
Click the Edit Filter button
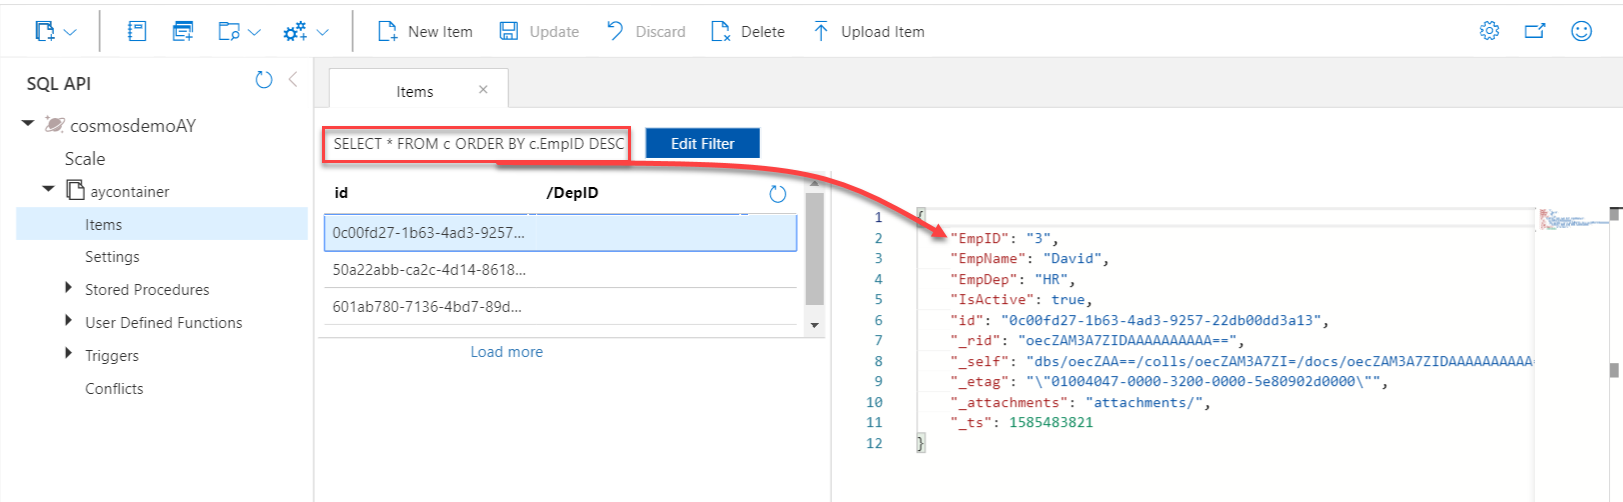click(702, 143)
